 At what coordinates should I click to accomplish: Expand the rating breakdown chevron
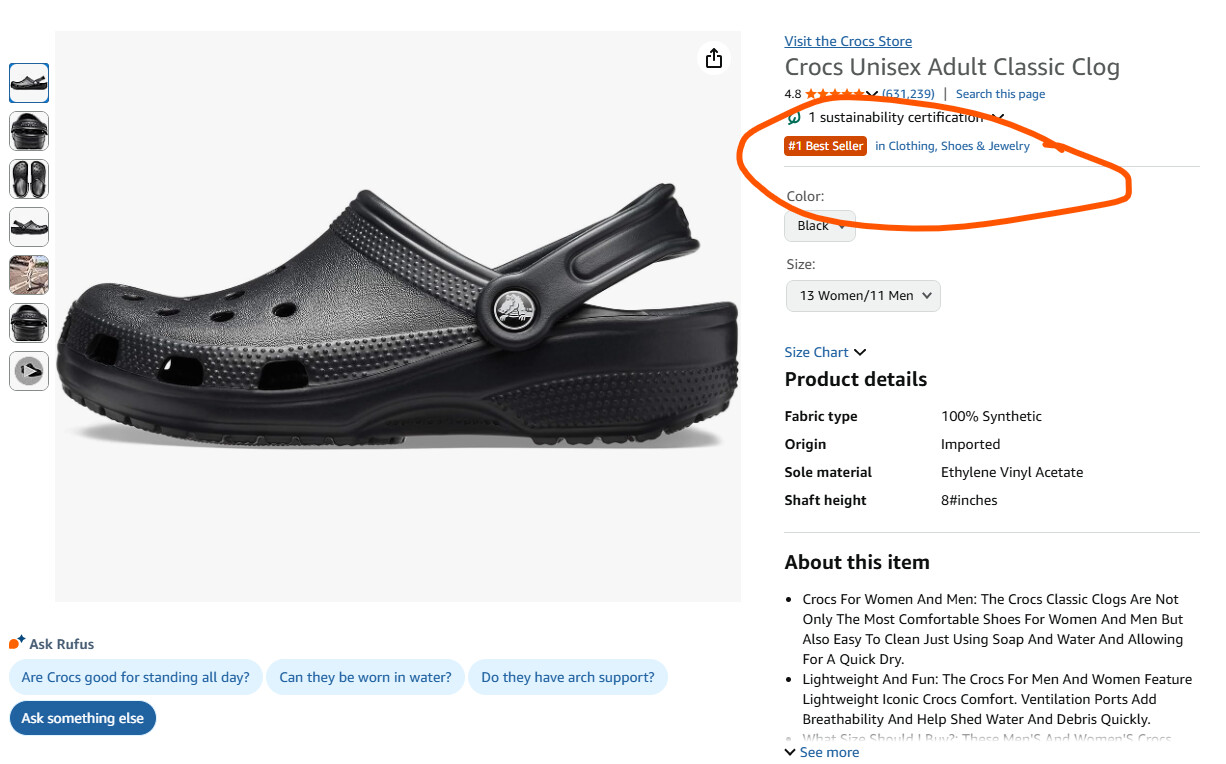tap(871, 95)
